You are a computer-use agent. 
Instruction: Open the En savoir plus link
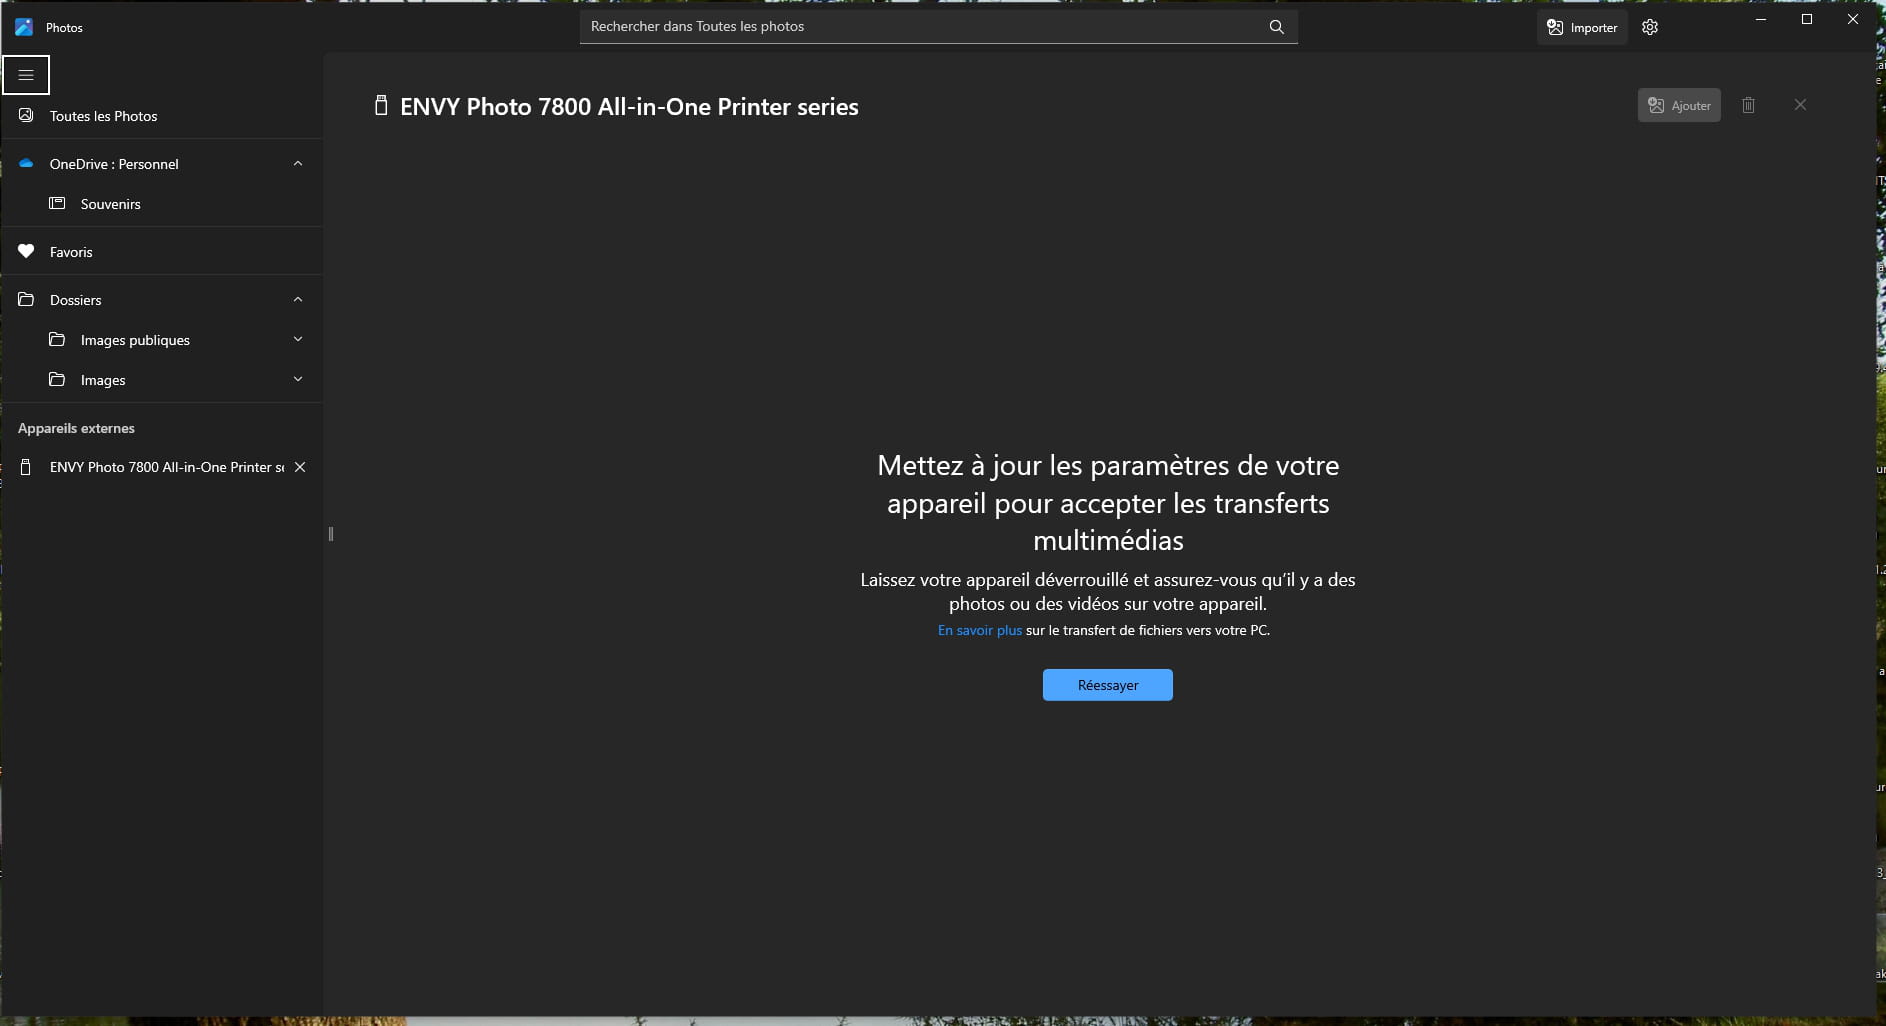pos(980,630)
